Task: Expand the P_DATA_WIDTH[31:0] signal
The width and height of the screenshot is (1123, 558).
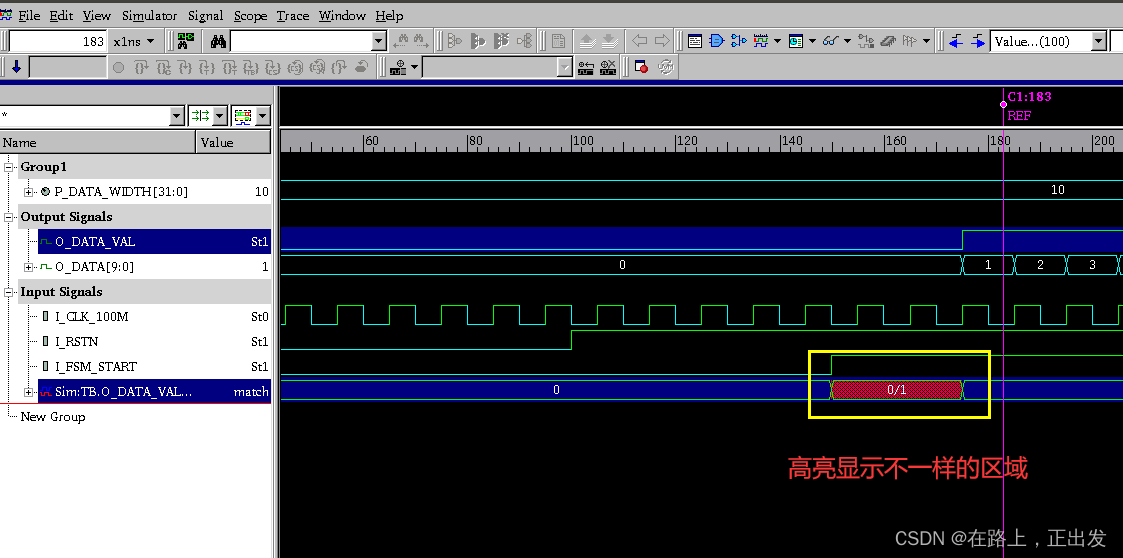Action: coord(29,191)
